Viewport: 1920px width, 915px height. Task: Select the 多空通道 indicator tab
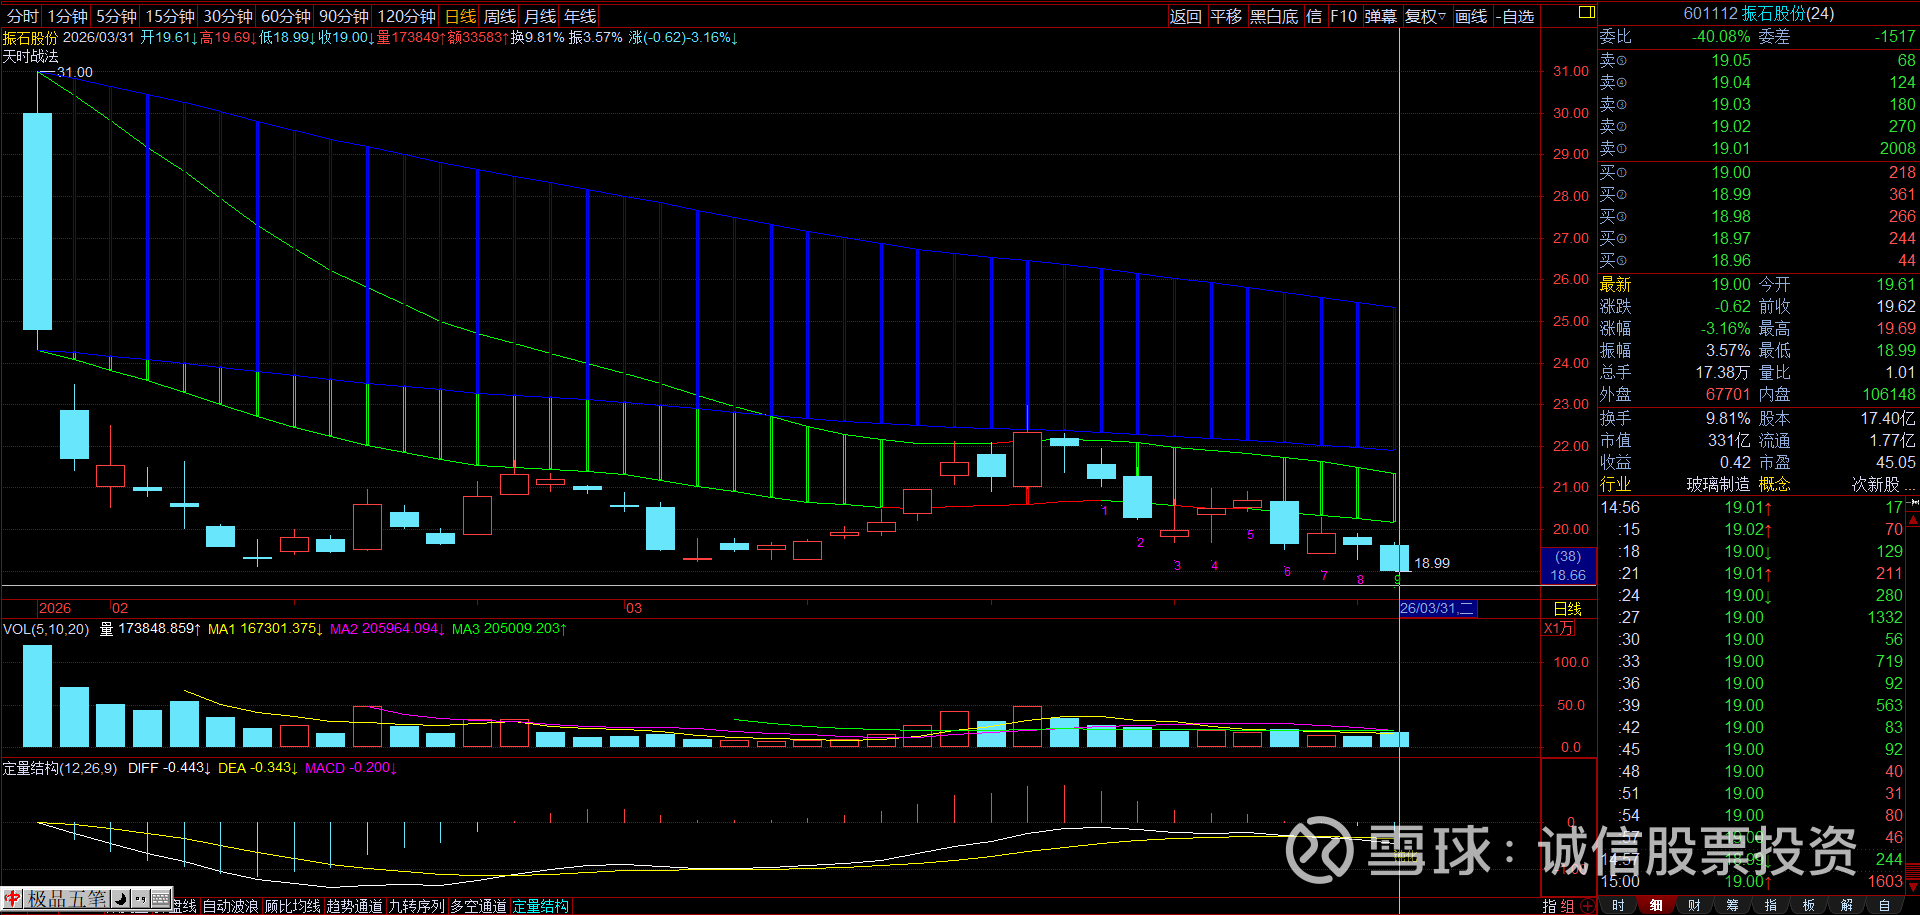coord(478,906)
